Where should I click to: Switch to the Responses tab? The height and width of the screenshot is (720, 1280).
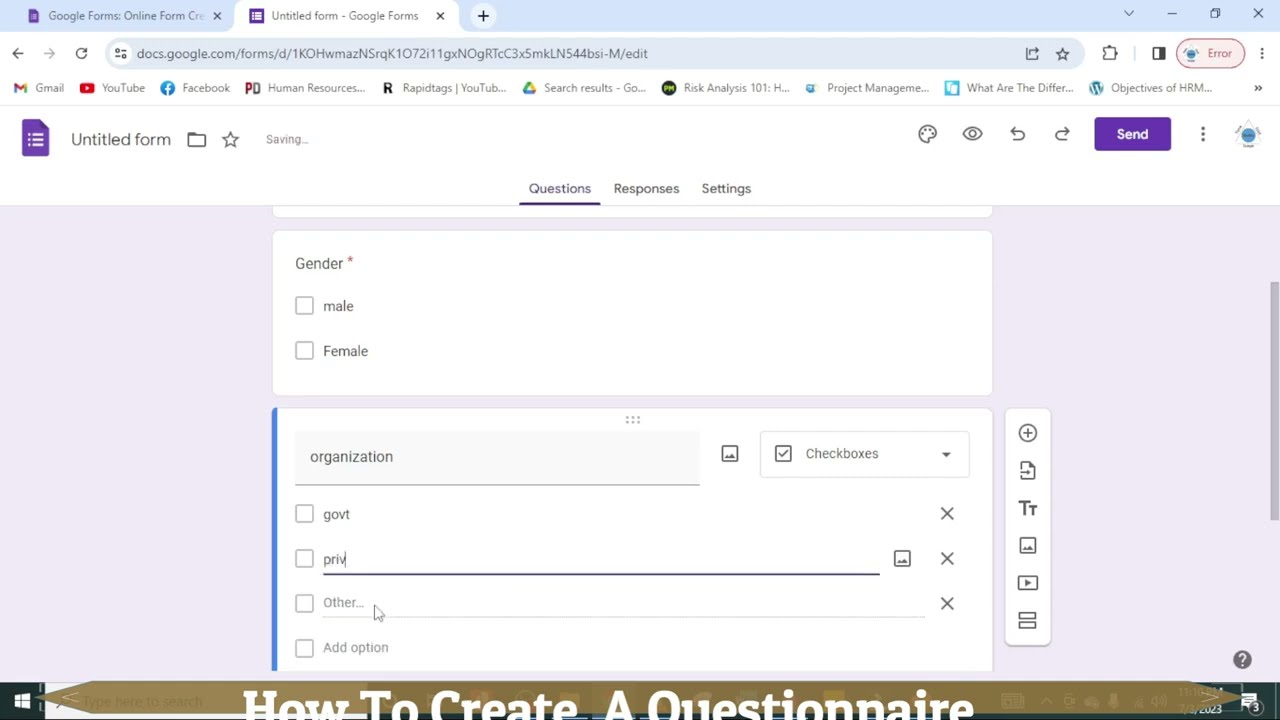(x=646, y=188)
